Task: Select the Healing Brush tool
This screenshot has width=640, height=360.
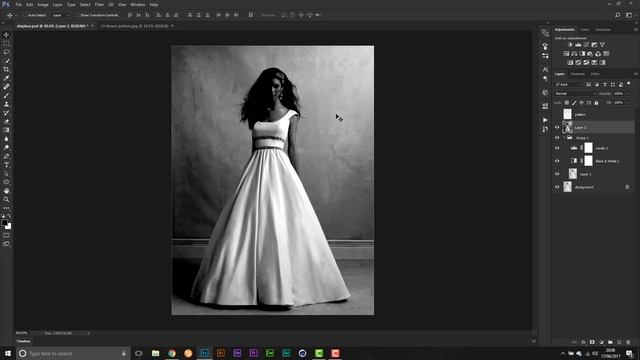Action: pos(6,87)
